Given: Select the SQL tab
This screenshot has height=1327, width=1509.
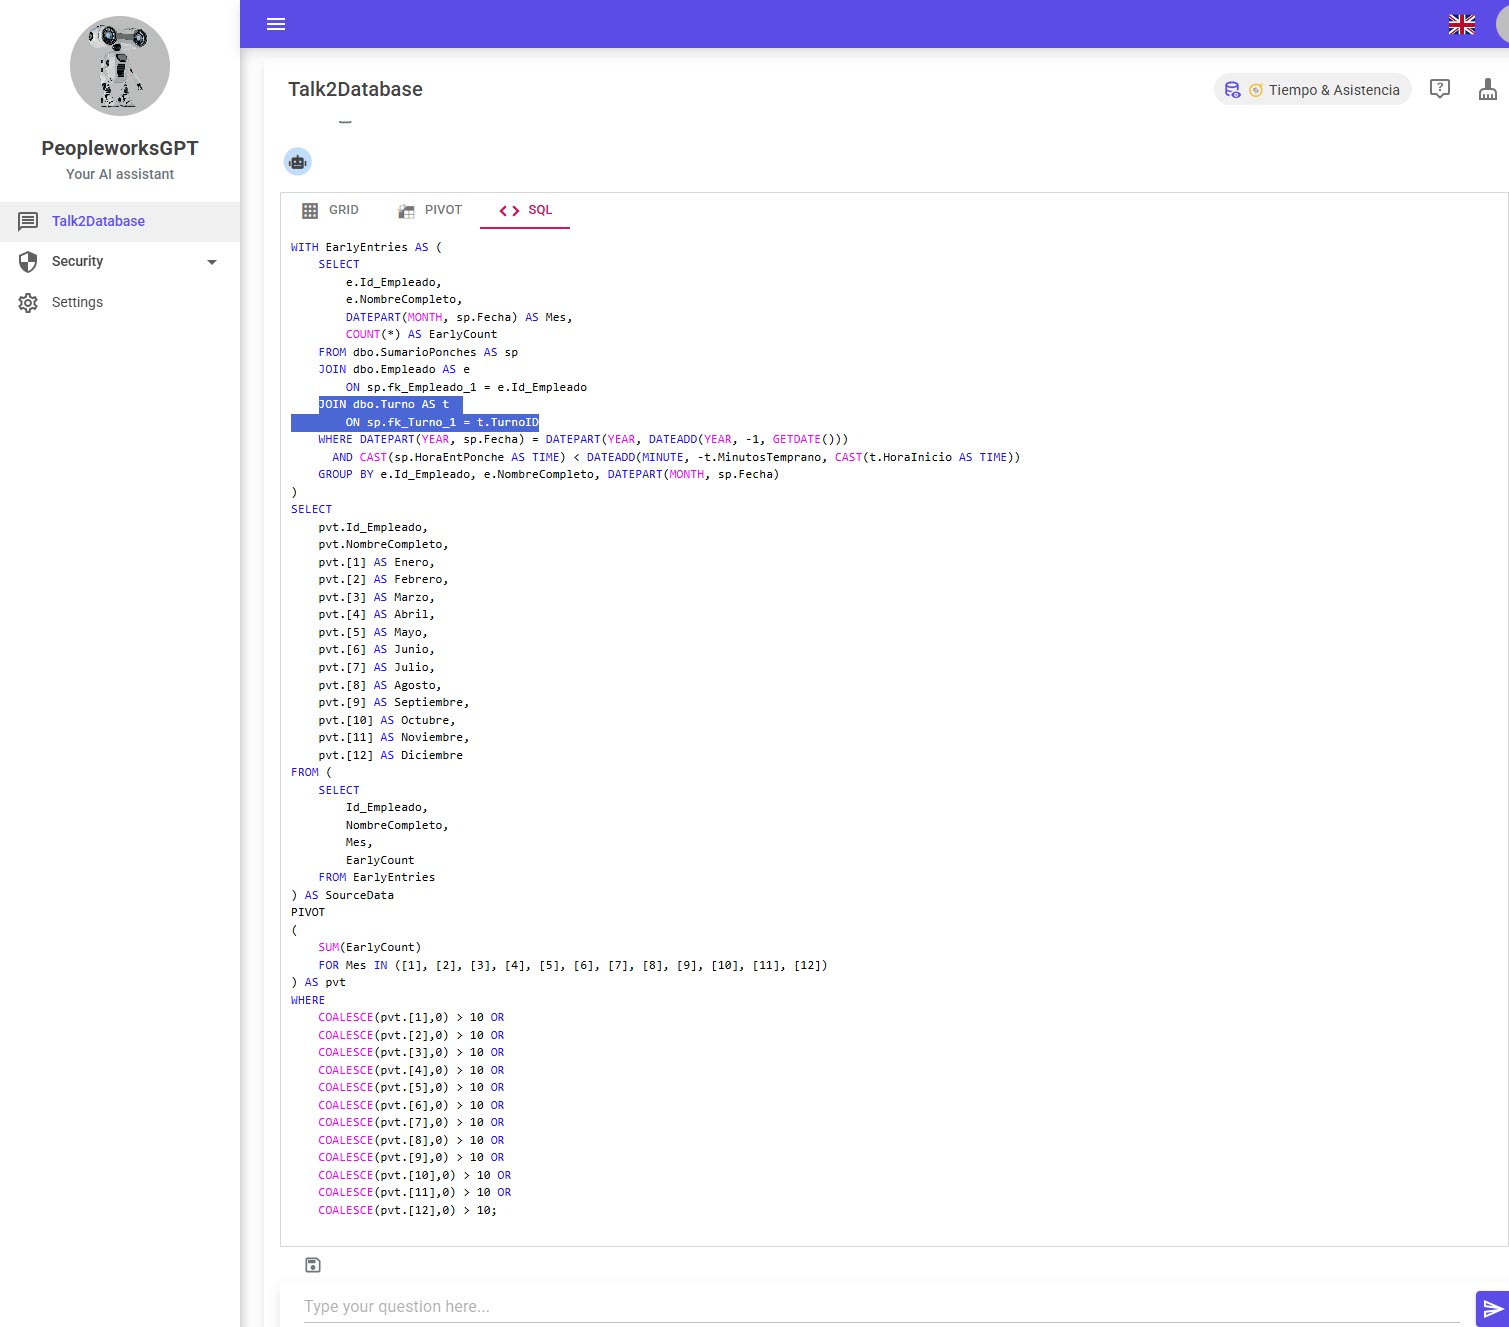Looking at the screenshot, I should coord(525,210).
